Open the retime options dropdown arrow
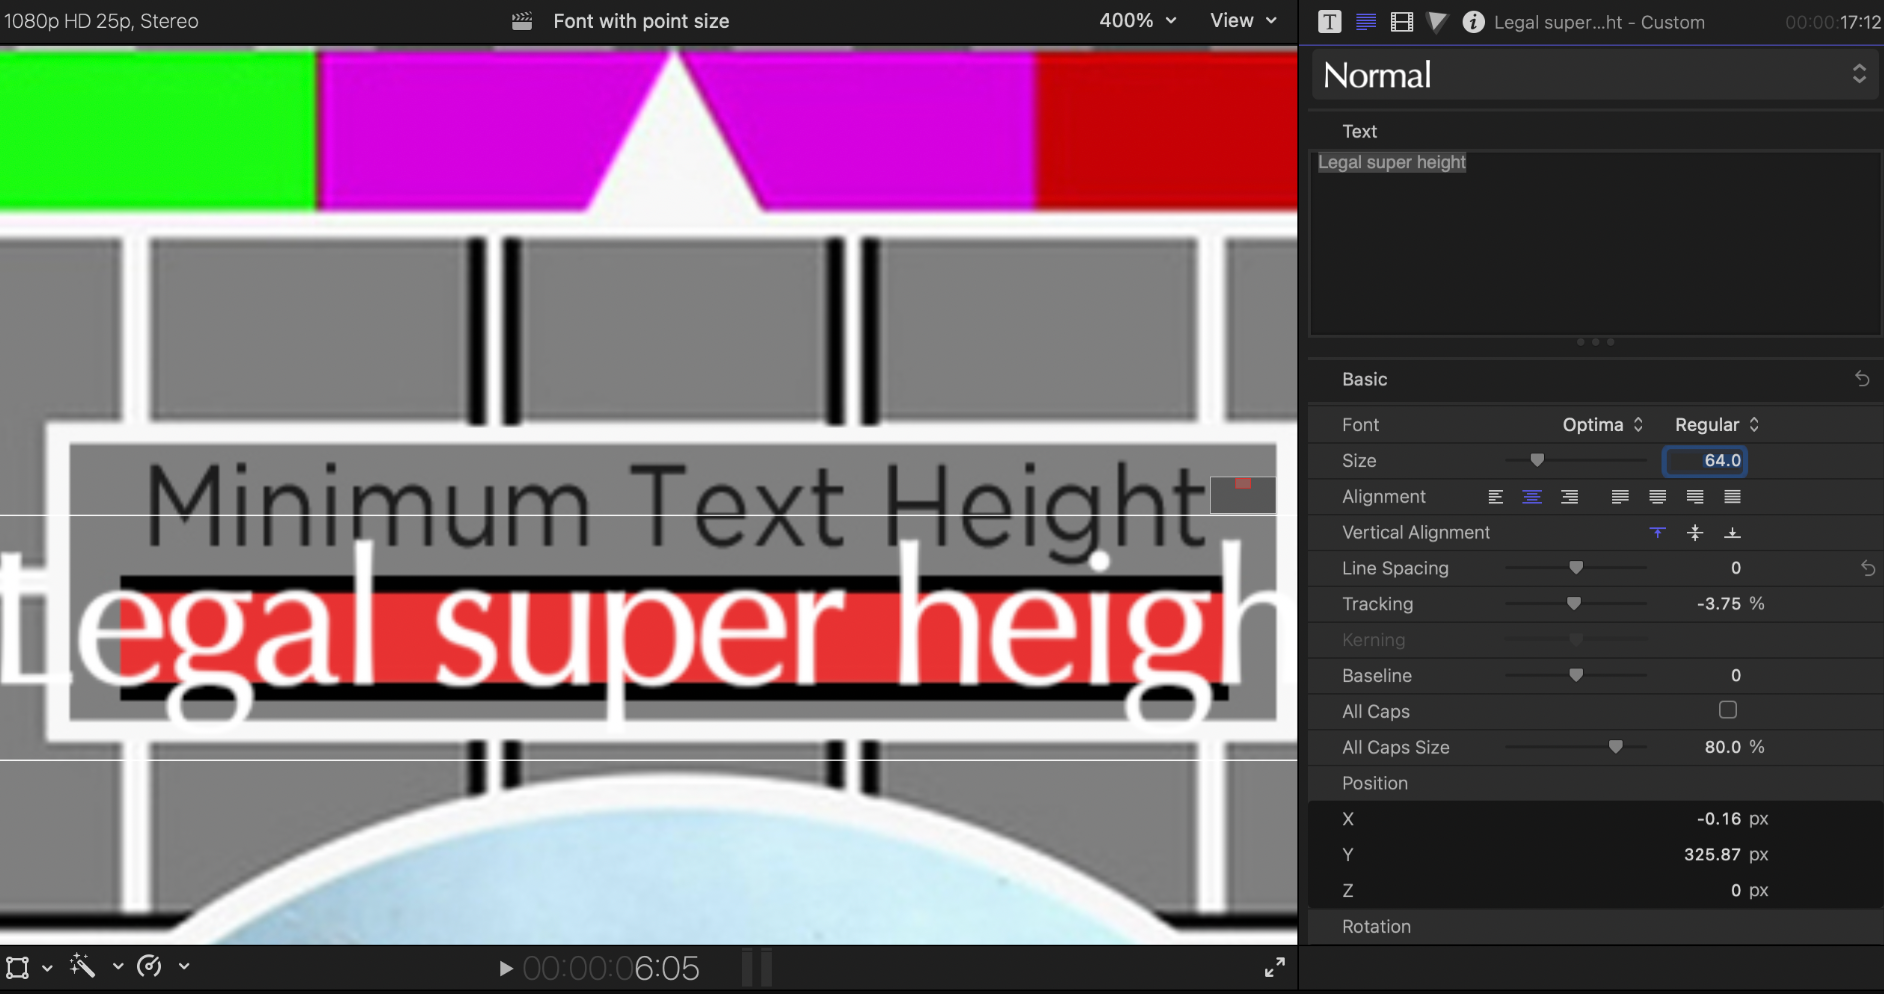The width and height of the screenshot is (1884, 994). tap(184, 967)
